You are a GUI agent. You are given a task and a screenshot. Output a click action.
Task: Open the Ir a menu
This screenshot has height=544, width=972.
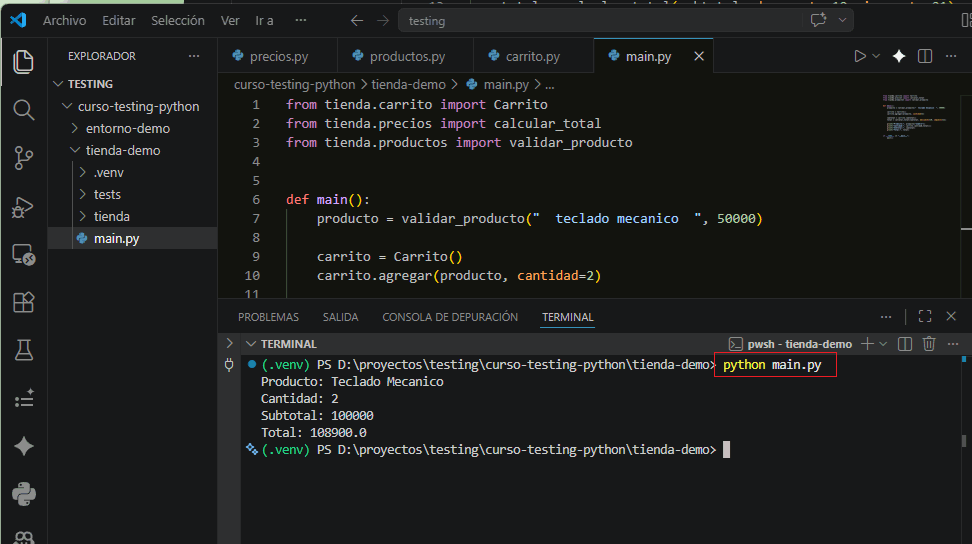[264, 20]
